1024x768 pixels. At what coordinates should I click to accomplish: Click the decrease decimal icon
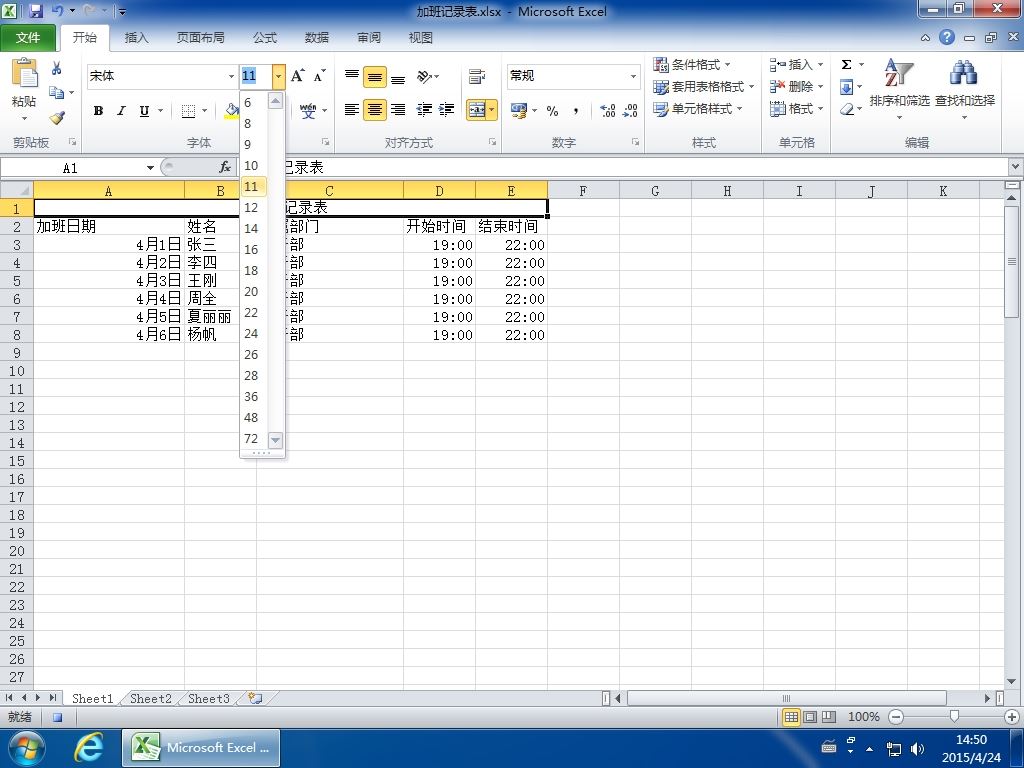click(x=630, y=110)
